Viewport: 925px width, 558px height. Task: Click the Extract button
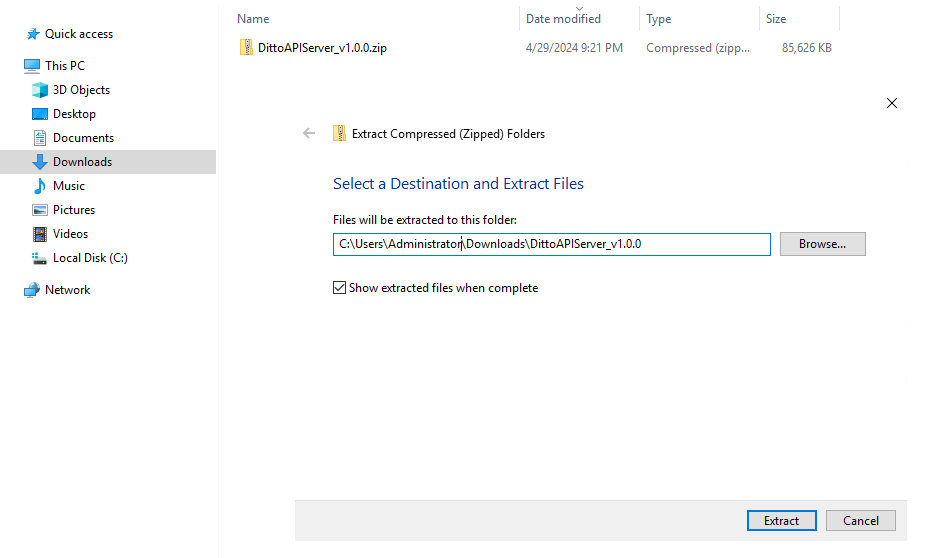(782, 521)
